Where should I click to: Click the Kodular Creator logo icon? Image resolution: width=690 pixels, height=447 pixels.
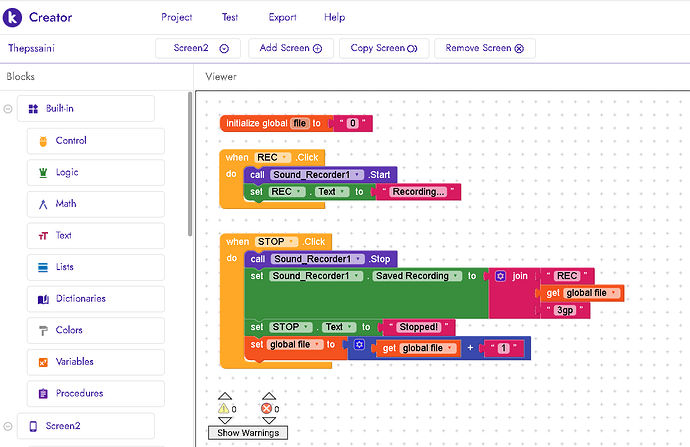tap(13, 17)
